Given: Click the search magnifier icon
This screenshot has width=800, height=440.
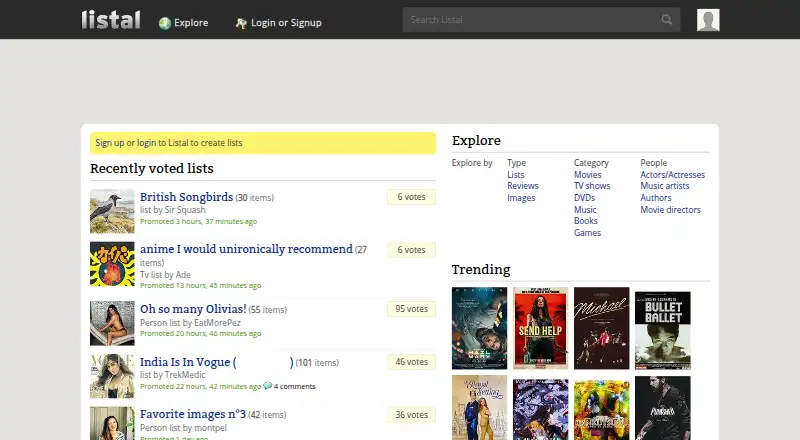Looking at the screenshot, I should click(666, 19).
